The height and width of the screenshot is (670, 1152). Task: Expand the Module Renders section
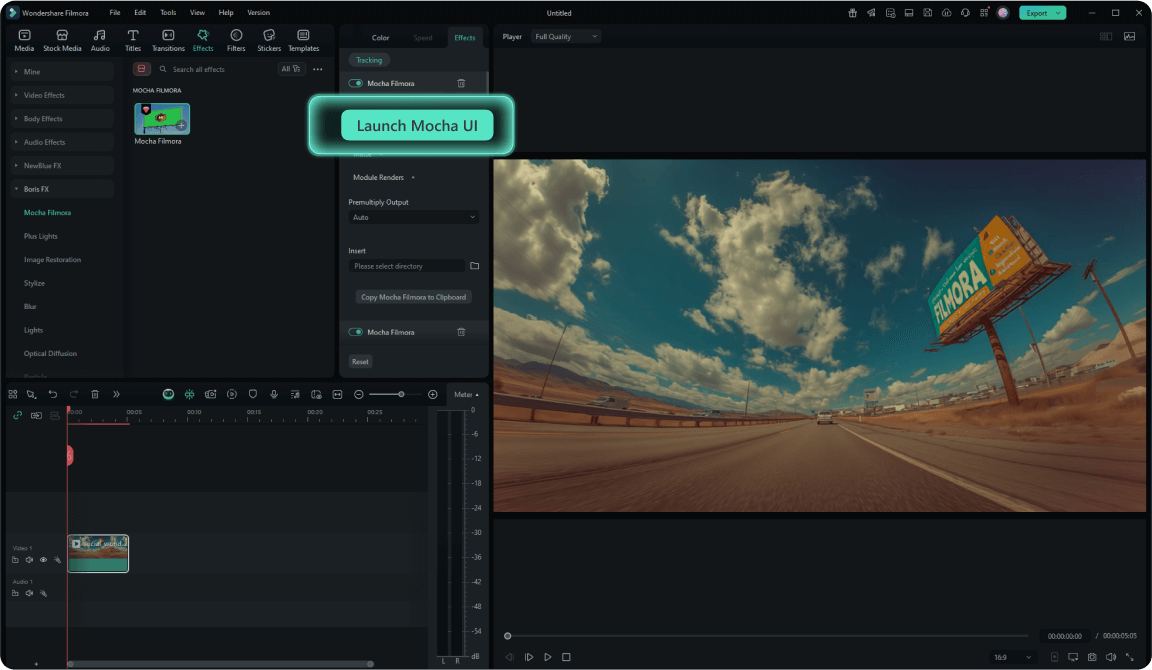pos(384,177)
